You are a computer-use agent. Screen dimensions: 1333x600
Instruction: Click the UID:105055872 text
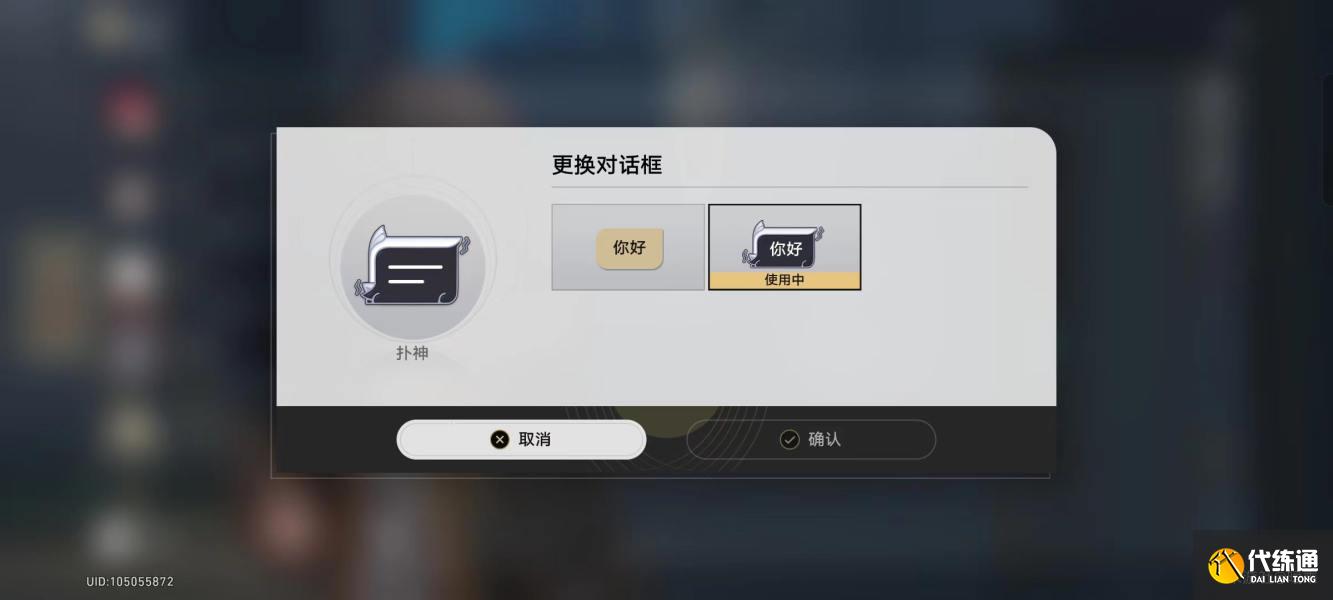coord(130,581)
